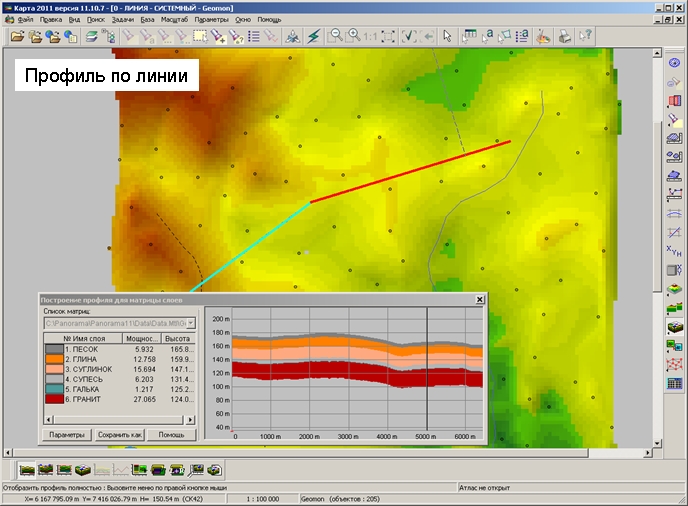This screenshot has height=506, width=688.
Task: Click the orange ГЛИНА layer color swatch
Action: pos(52,359)
